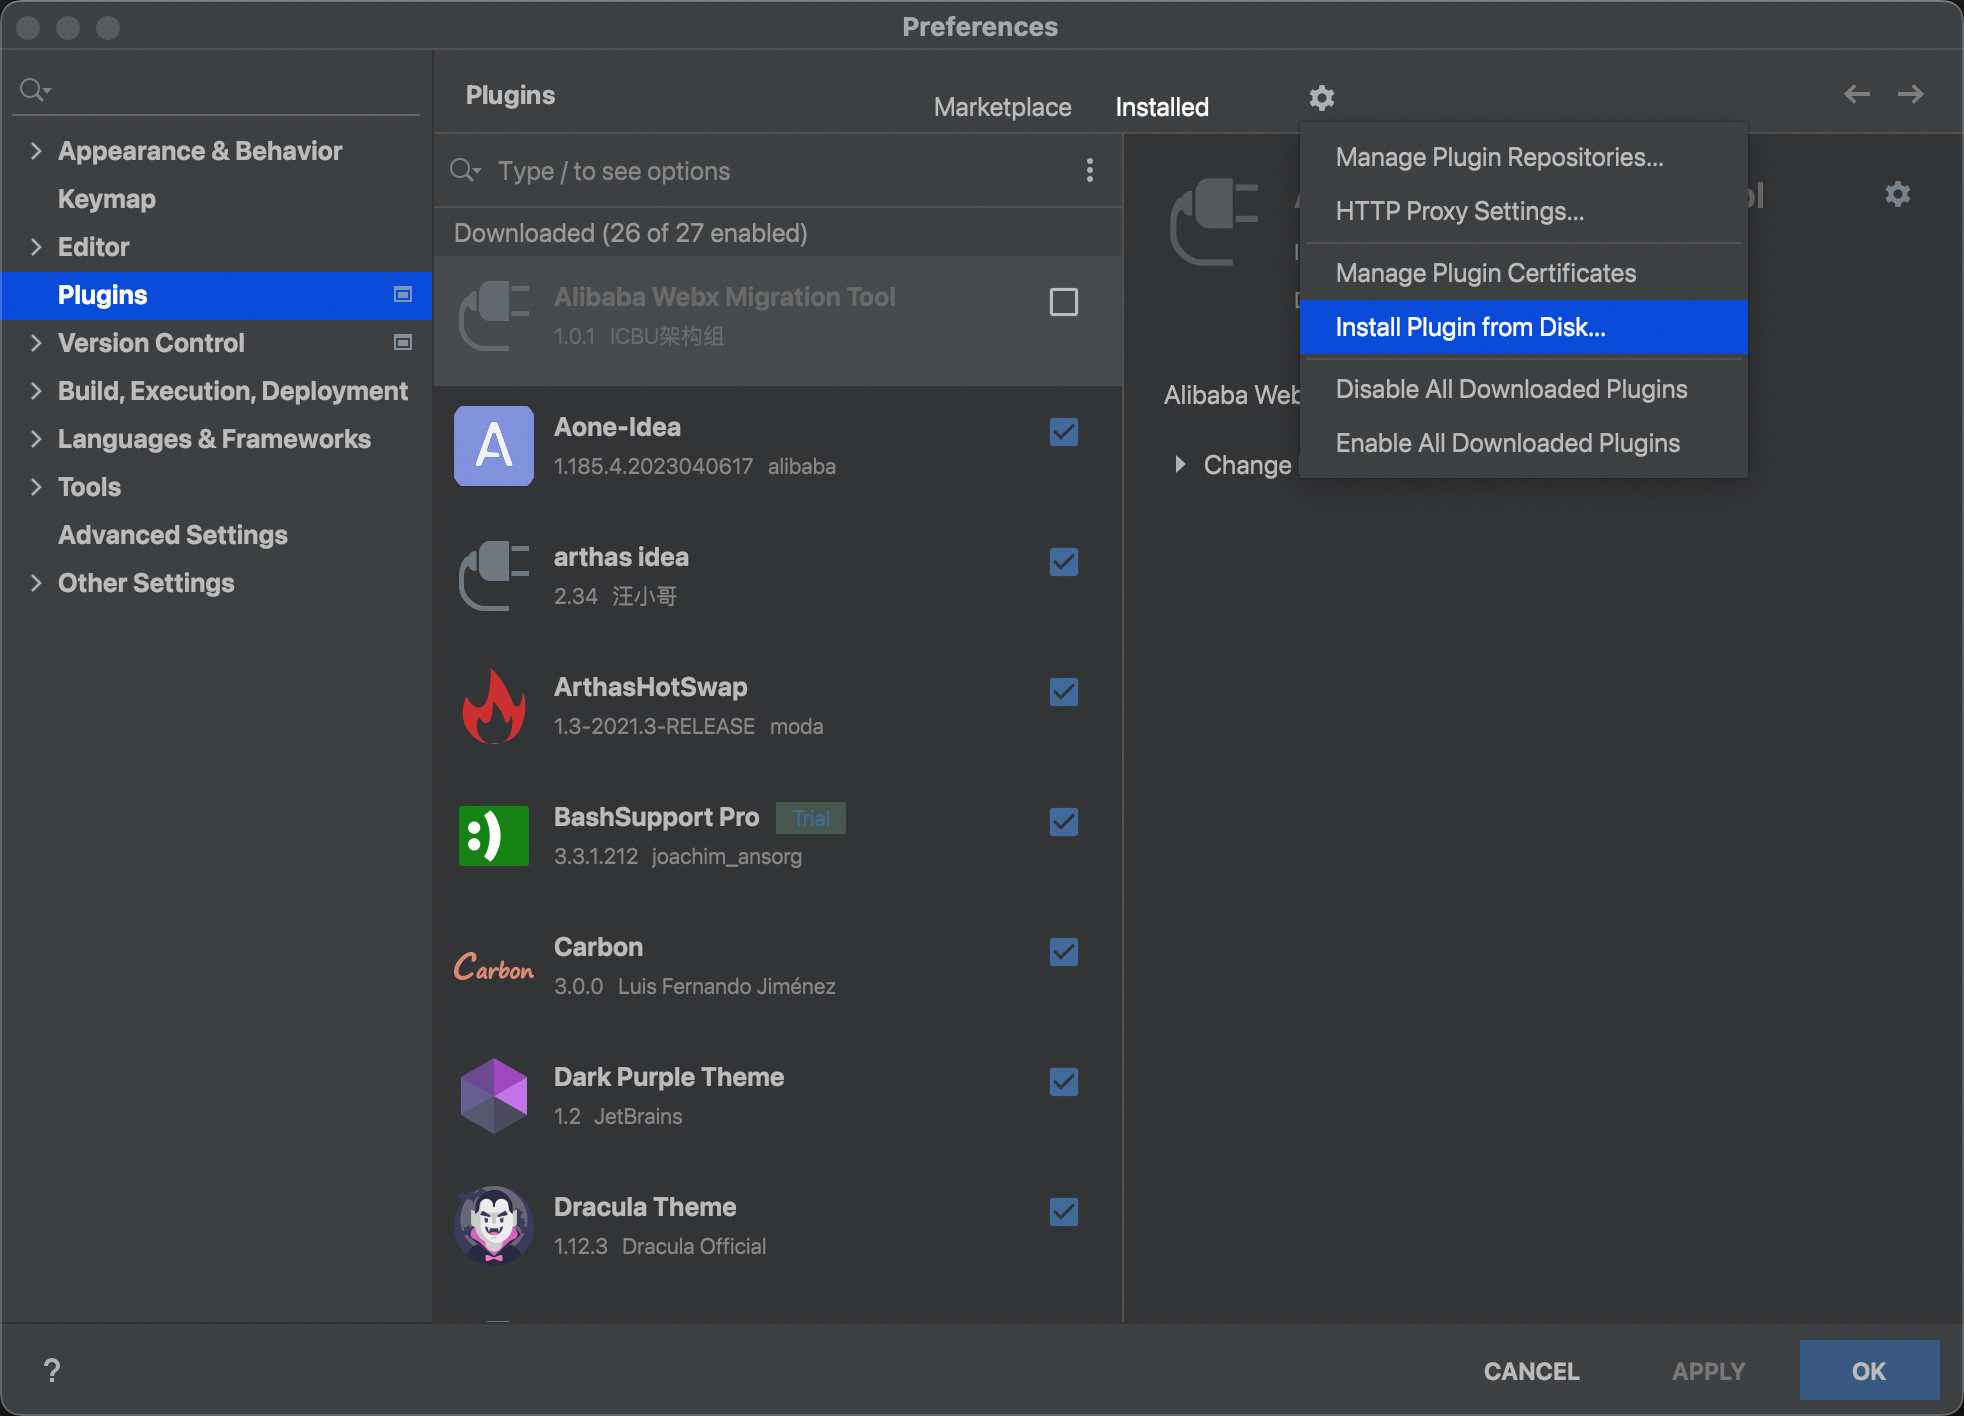Disable BashSupport Pro plugin checkbox
Screen dimensions: 1964x1416
(x=1064, y=822)
